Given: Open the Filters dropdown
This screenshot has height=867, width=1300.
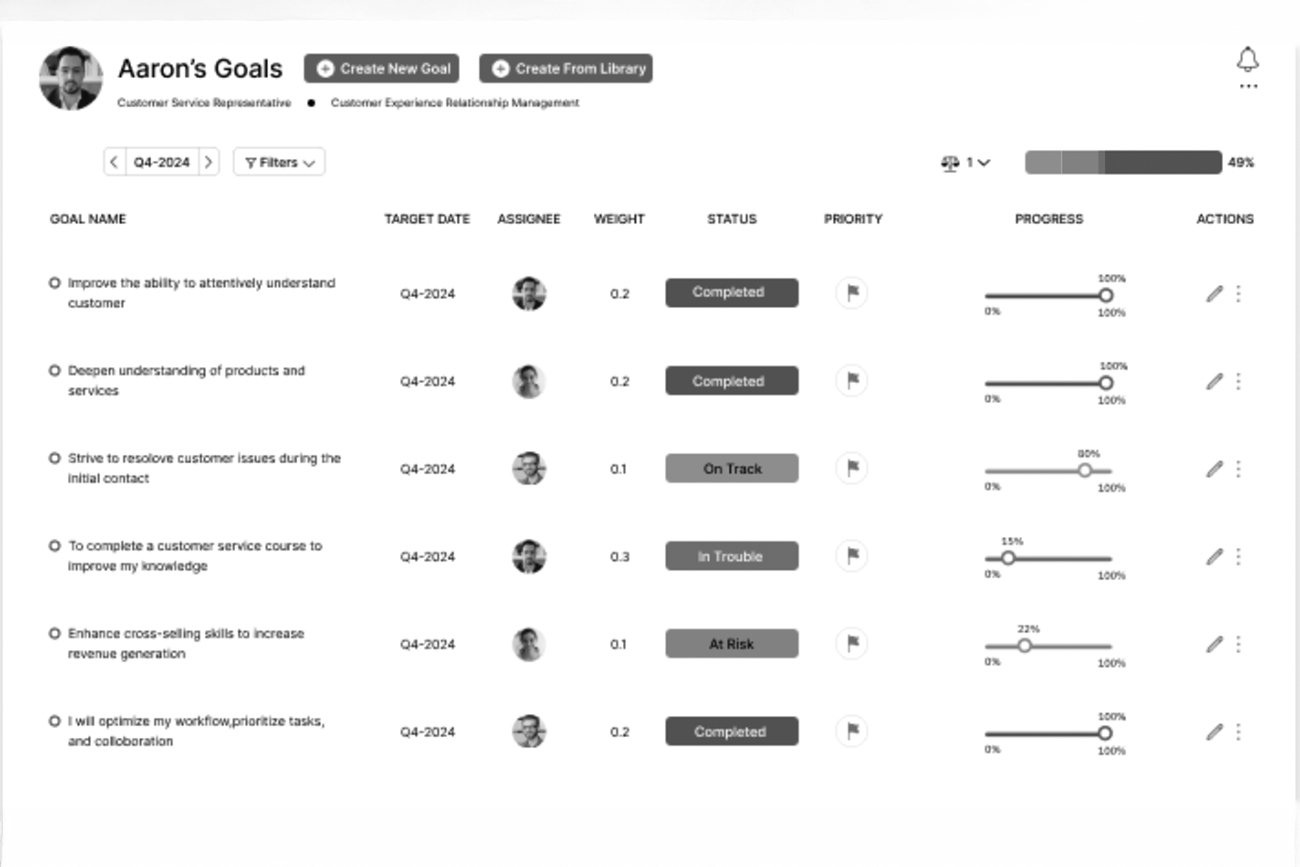Looking at the screenshot, I should point(279,162).
